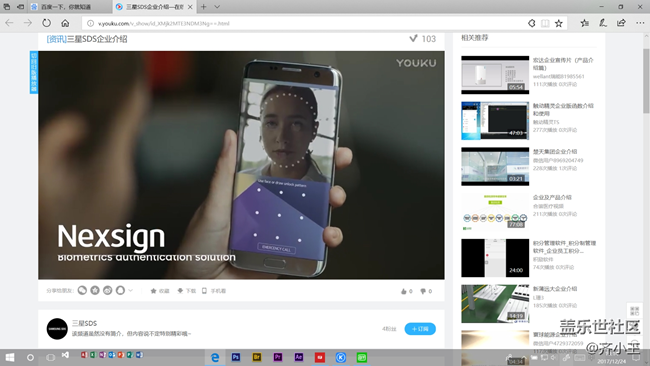Click 收藏 to favorite the video
The width and height of the screenshot is (650, 366).
(x=160, y=291)
